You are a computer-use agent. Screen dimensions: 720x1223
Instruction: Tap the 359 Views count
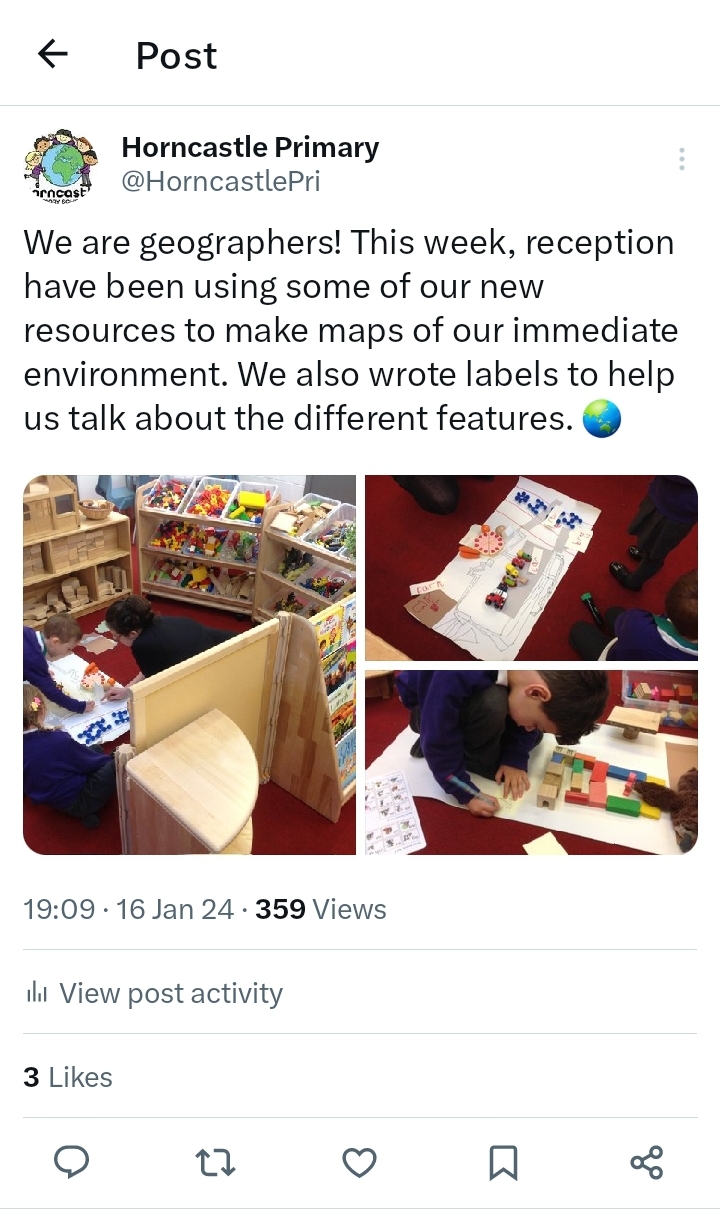pos(321,909)
